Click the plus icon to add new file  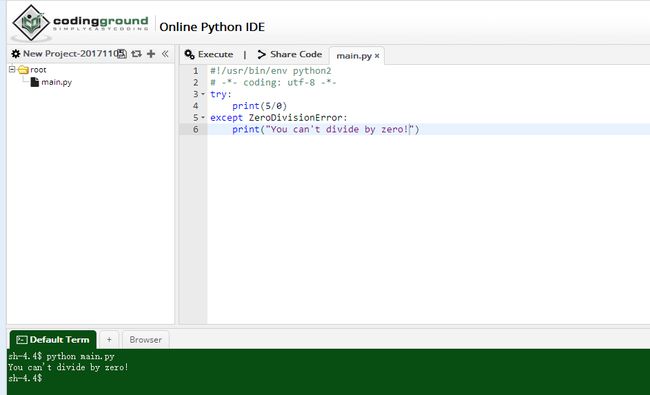151,54
